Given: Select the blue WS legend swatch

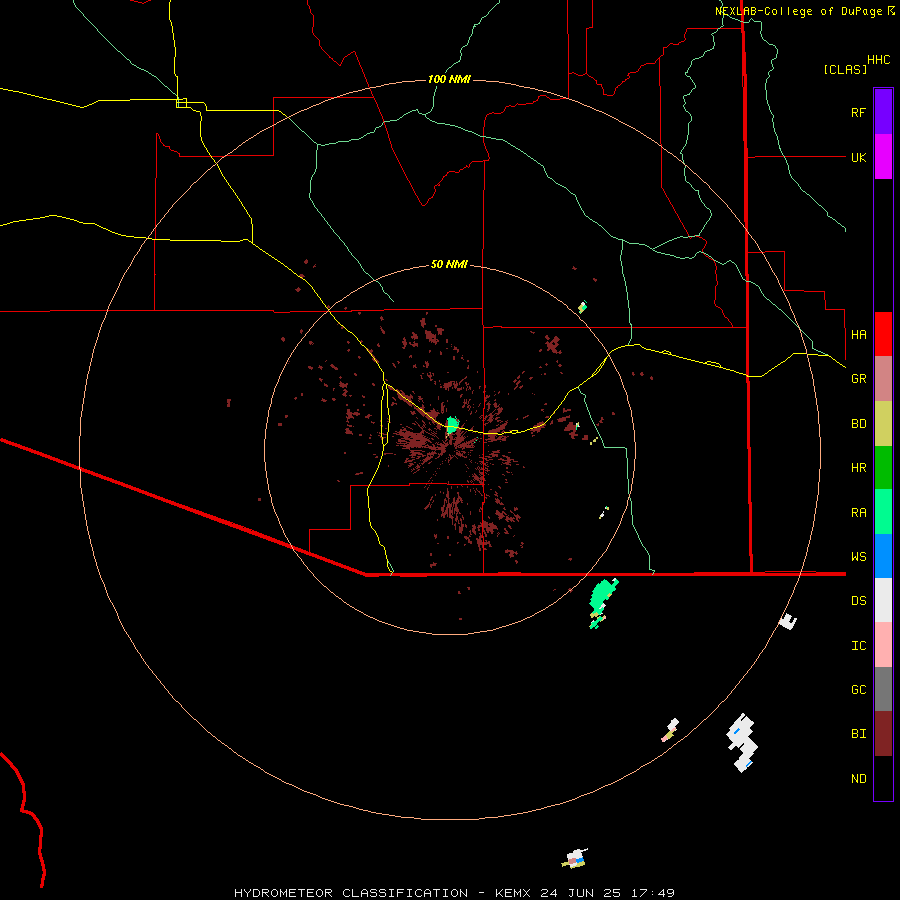Looking at the screenshot, I should point(883,556).
